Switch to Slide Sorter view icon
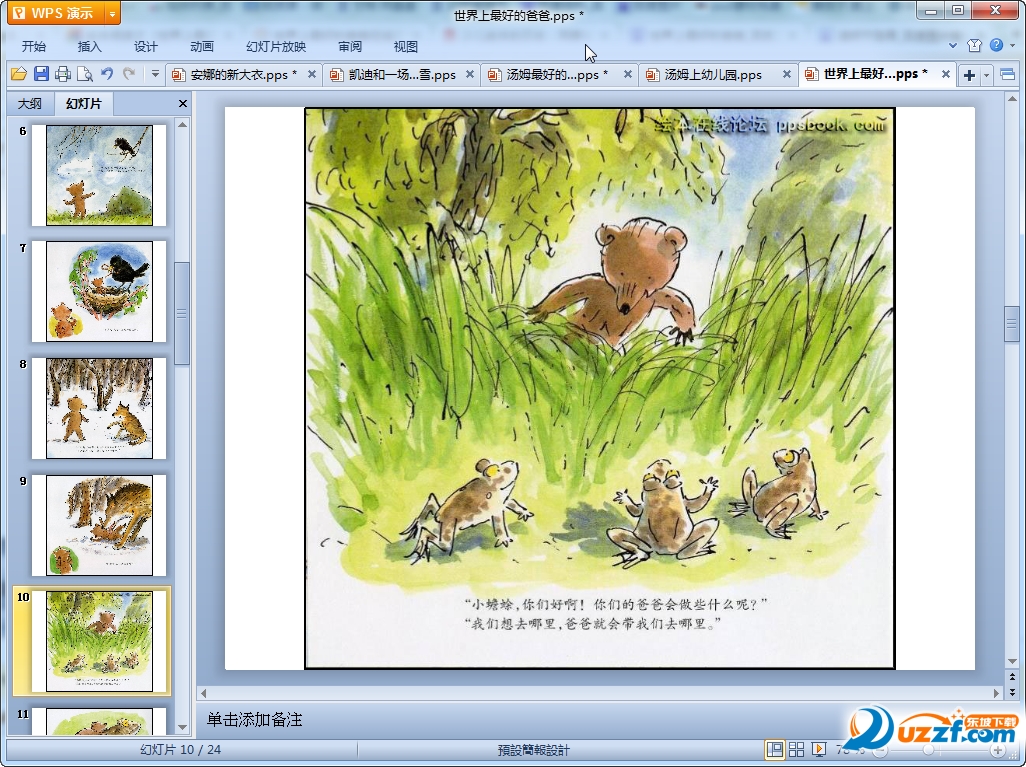The height and width of the screenshot is (767, 1026). point(796,749)
